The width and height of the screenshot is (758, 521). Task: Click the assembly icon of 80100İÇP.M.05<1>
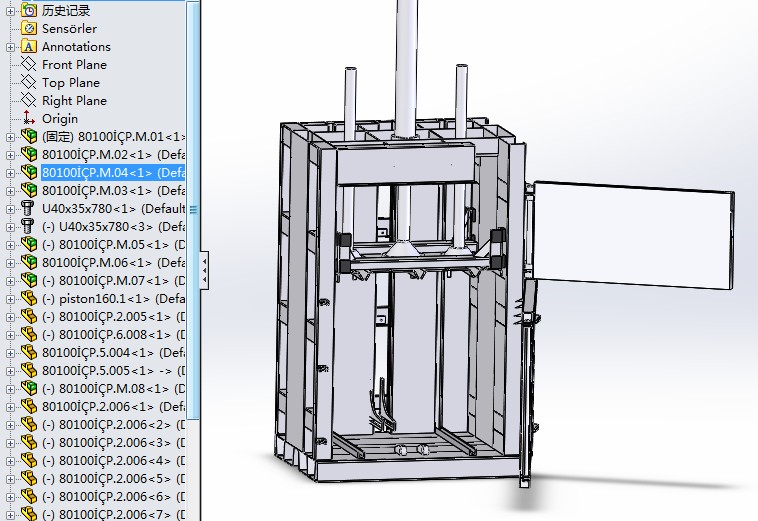[x=29, y=245]
